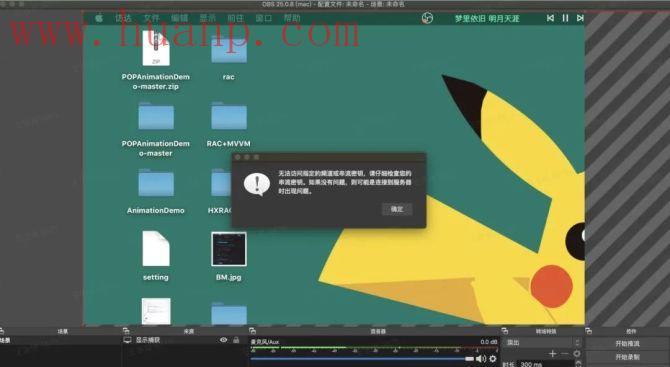Open the 文件 menu

click(151, 18)
